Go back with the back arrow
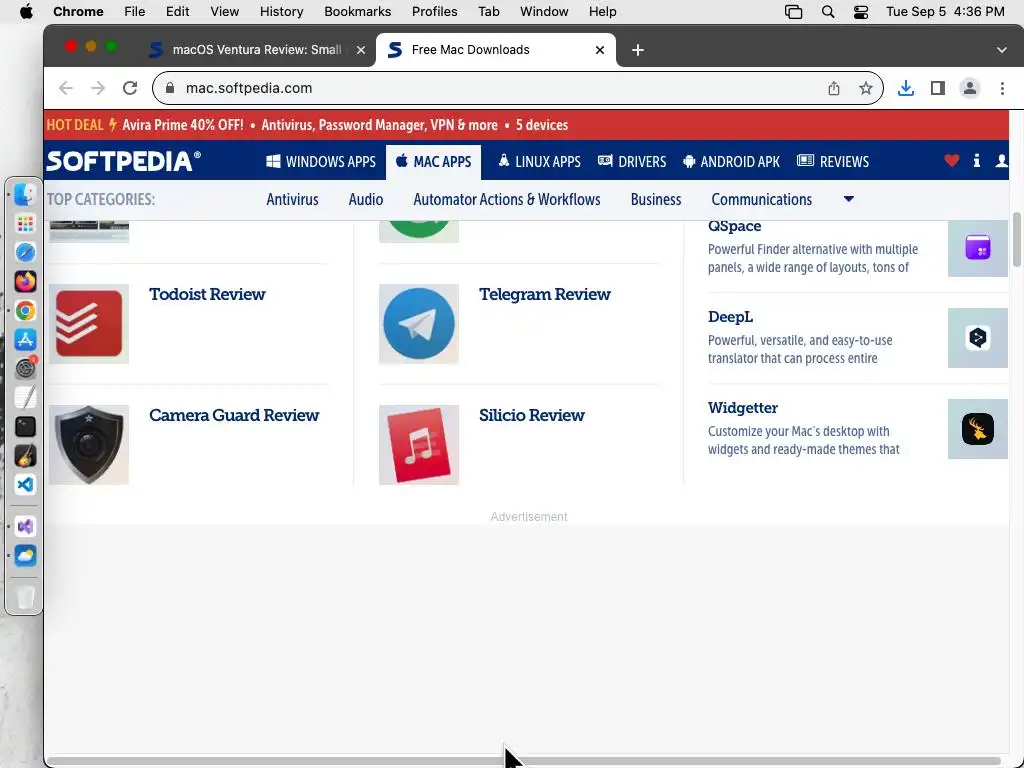 pos(66,88)
